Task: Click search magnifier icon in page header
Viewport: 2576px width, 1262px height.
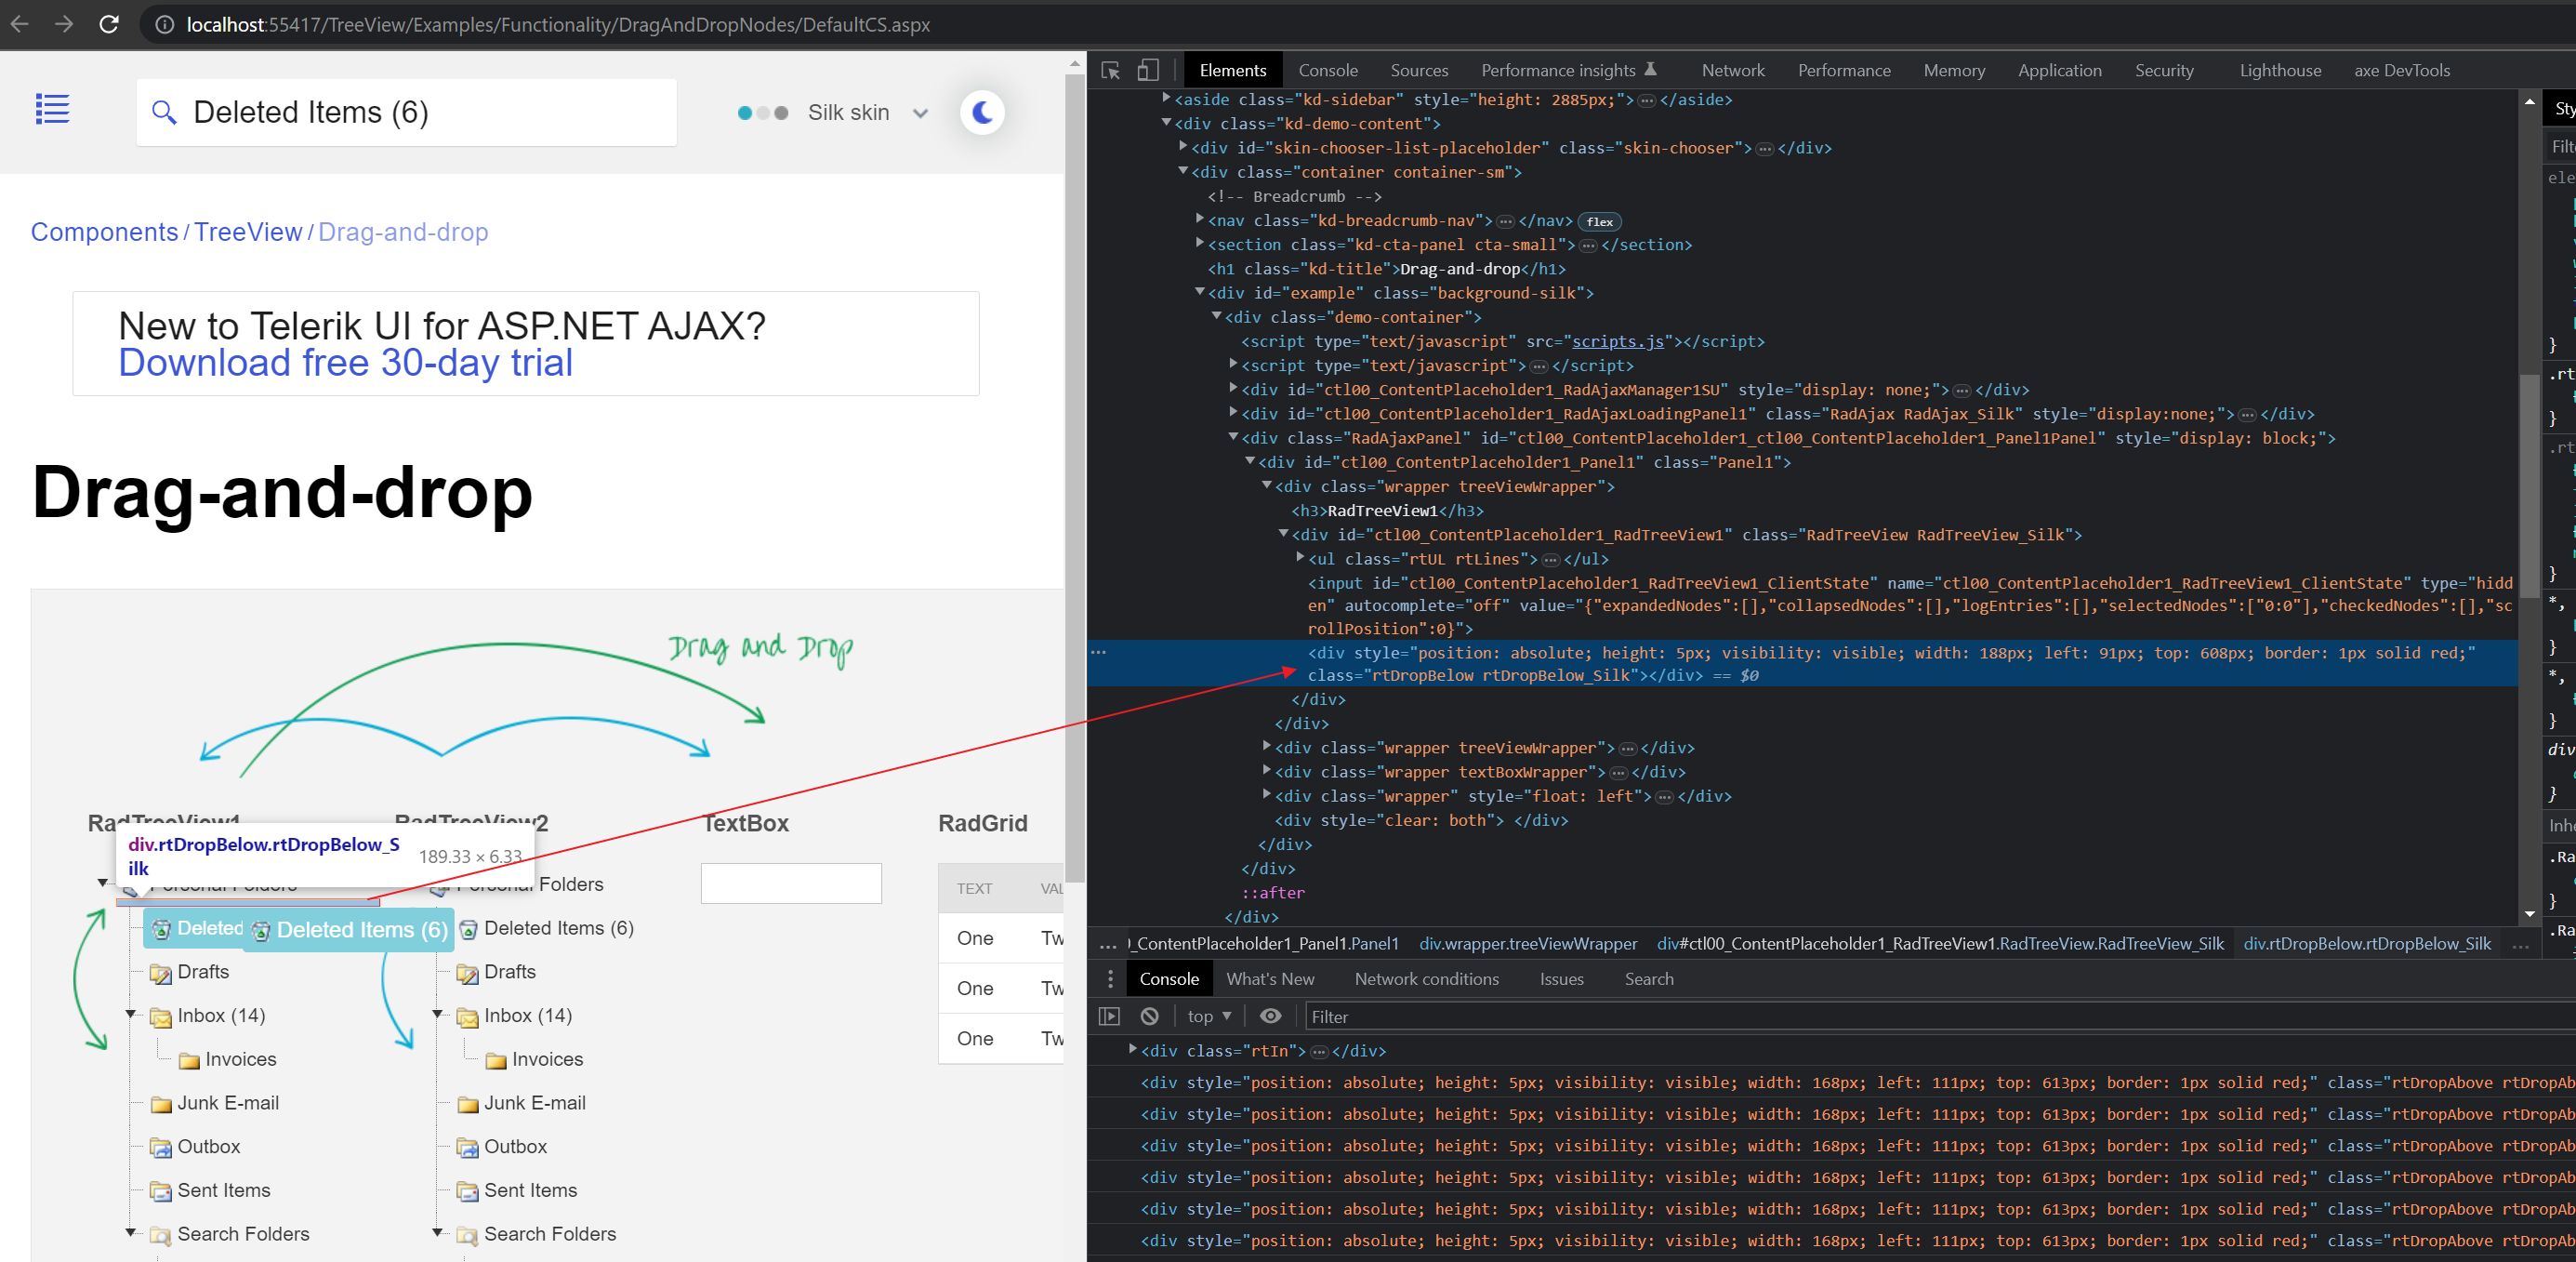Action: (164, 113)
